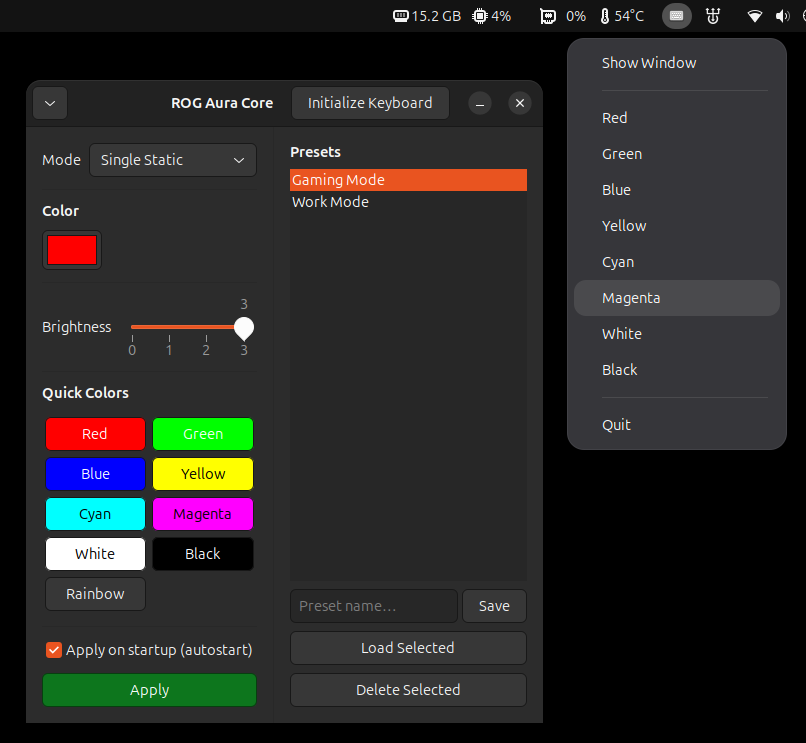Click the temperature indicator in top bar
Image resolution: width=806 pixels, height=743 pixels.
click(x=622, y=16)
